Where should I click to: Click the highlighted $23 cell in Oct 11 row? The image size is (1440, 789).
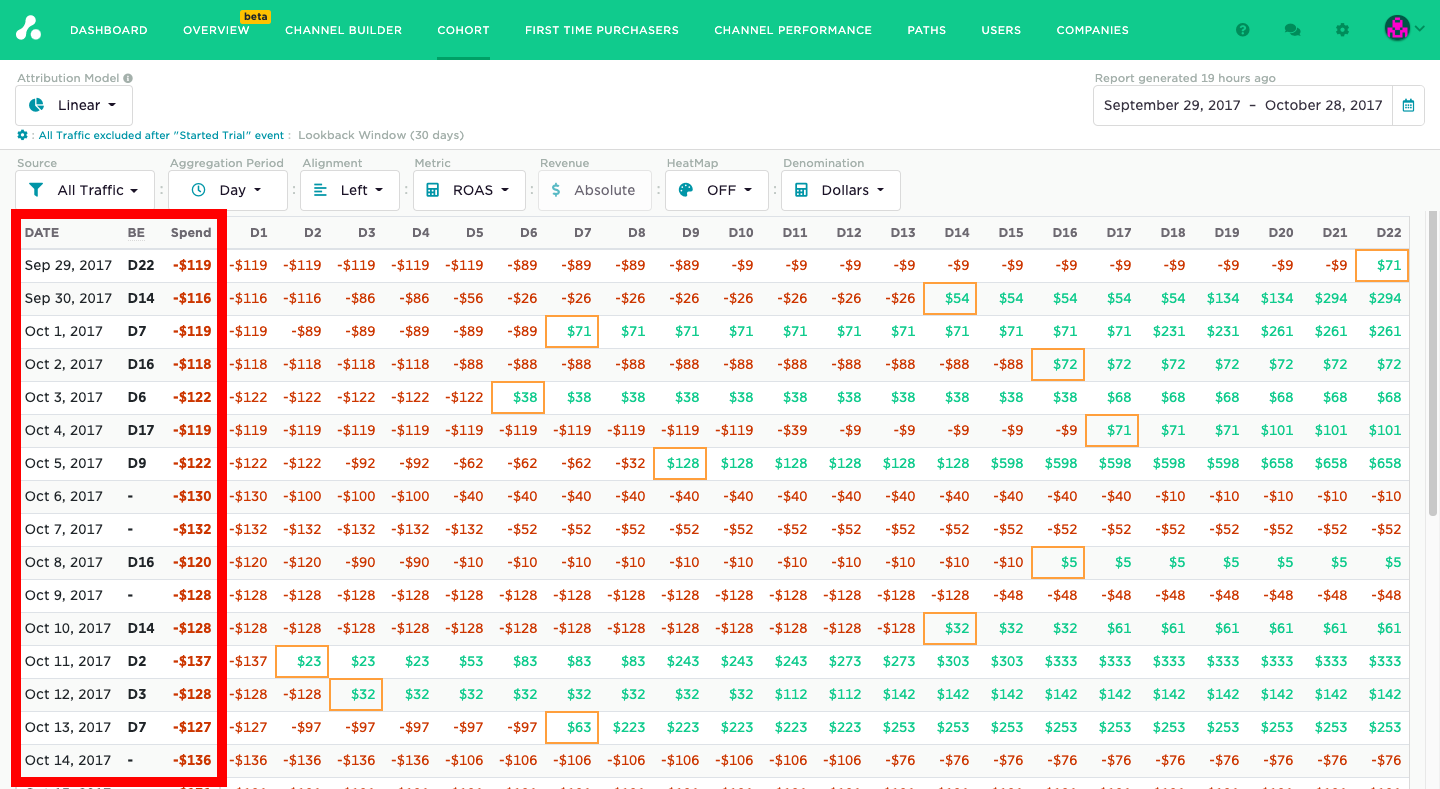tap(302, 661)
